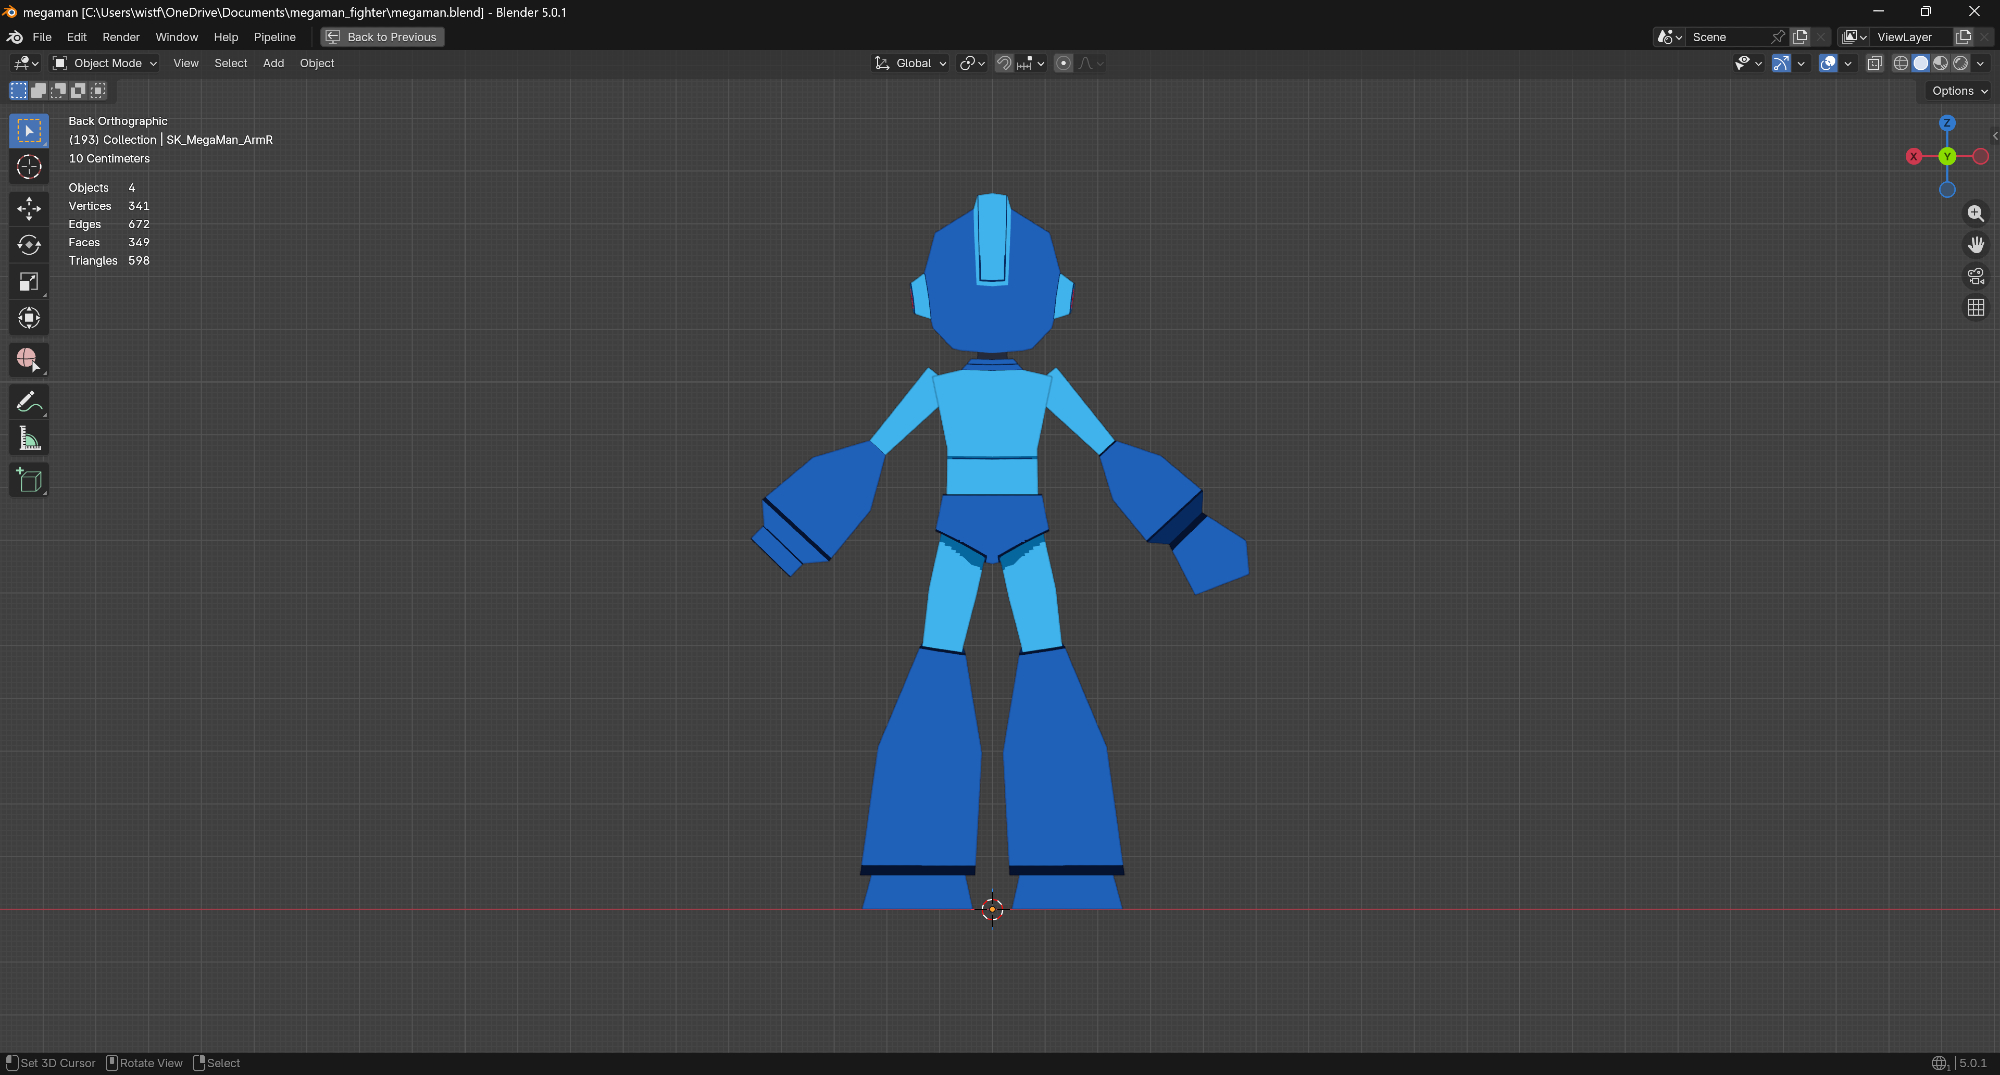Choose the Measure tool

coord(29,439)
